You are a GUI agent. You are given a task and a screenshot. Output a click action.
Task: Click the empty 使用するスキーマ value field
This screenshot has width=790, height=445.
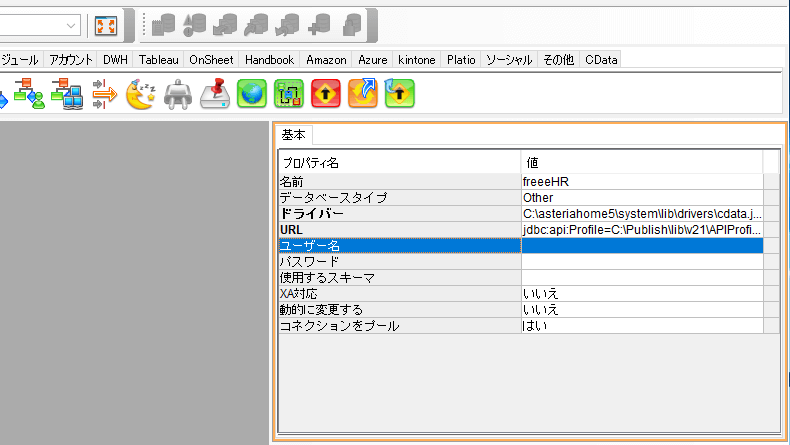click(642, 278)
